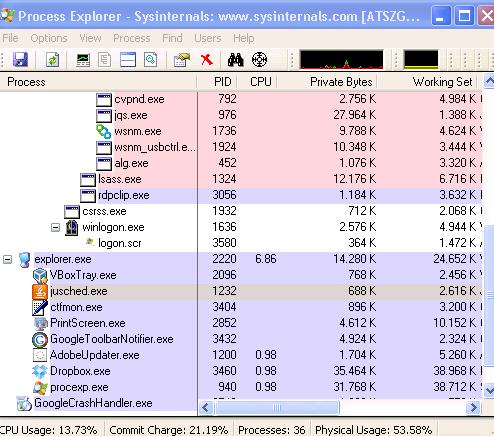494x436 pixels.
Task: Click the horizontal scrollbar left arrow
Action: click(206, 407)
